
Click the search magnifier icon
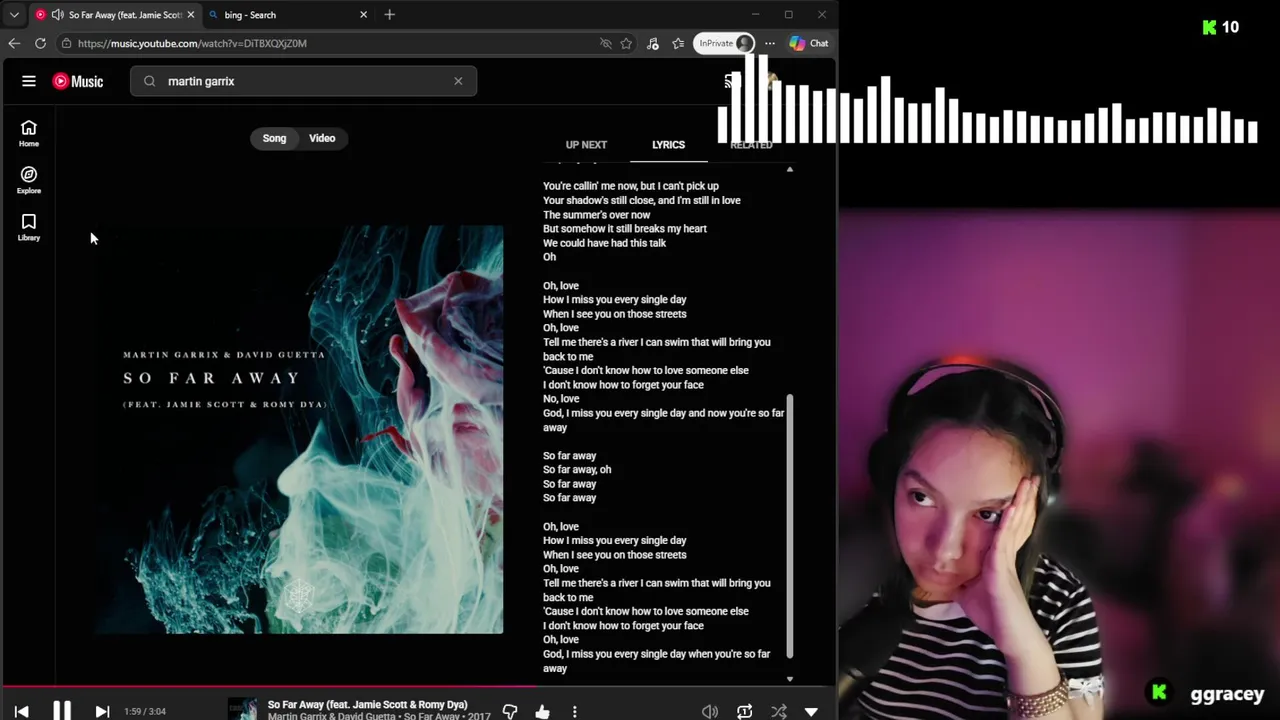click(150, 81)
